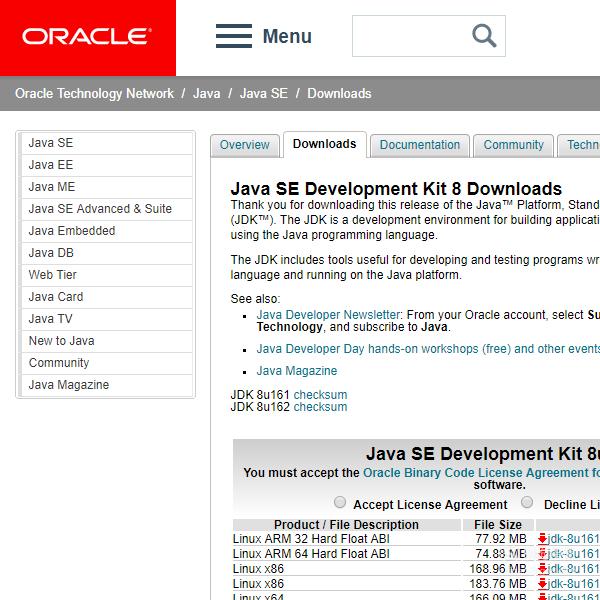Open the Documentation tab
Viewport: 600px width, 600px height.
pos(420,145)
